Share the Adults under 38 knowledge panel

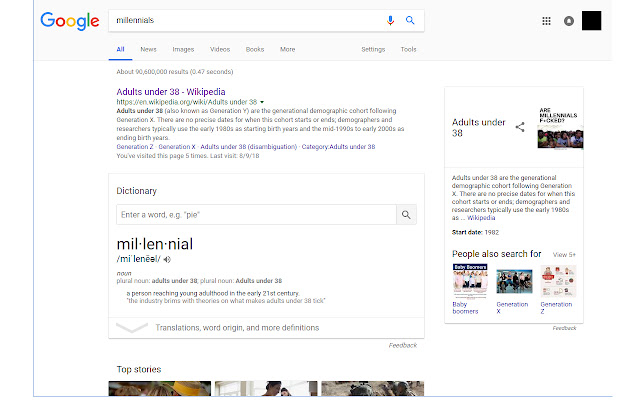pos(520,127)
